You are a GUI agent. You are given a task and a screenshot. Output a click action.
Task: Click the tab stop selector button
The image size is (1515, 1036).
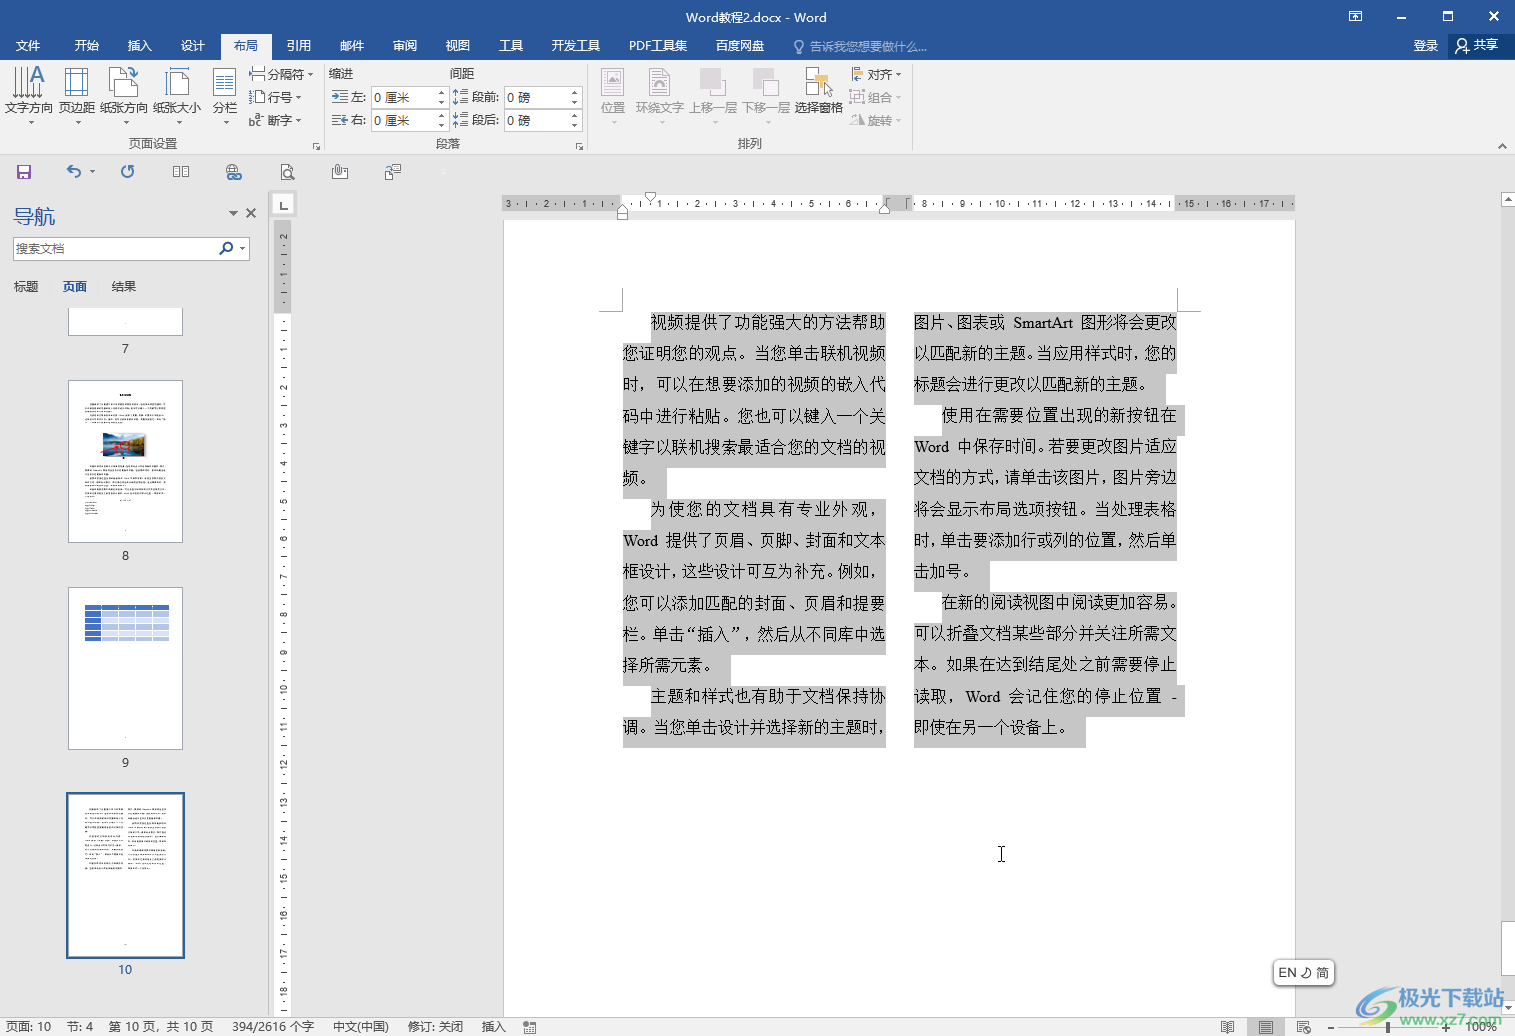[284, 205]
